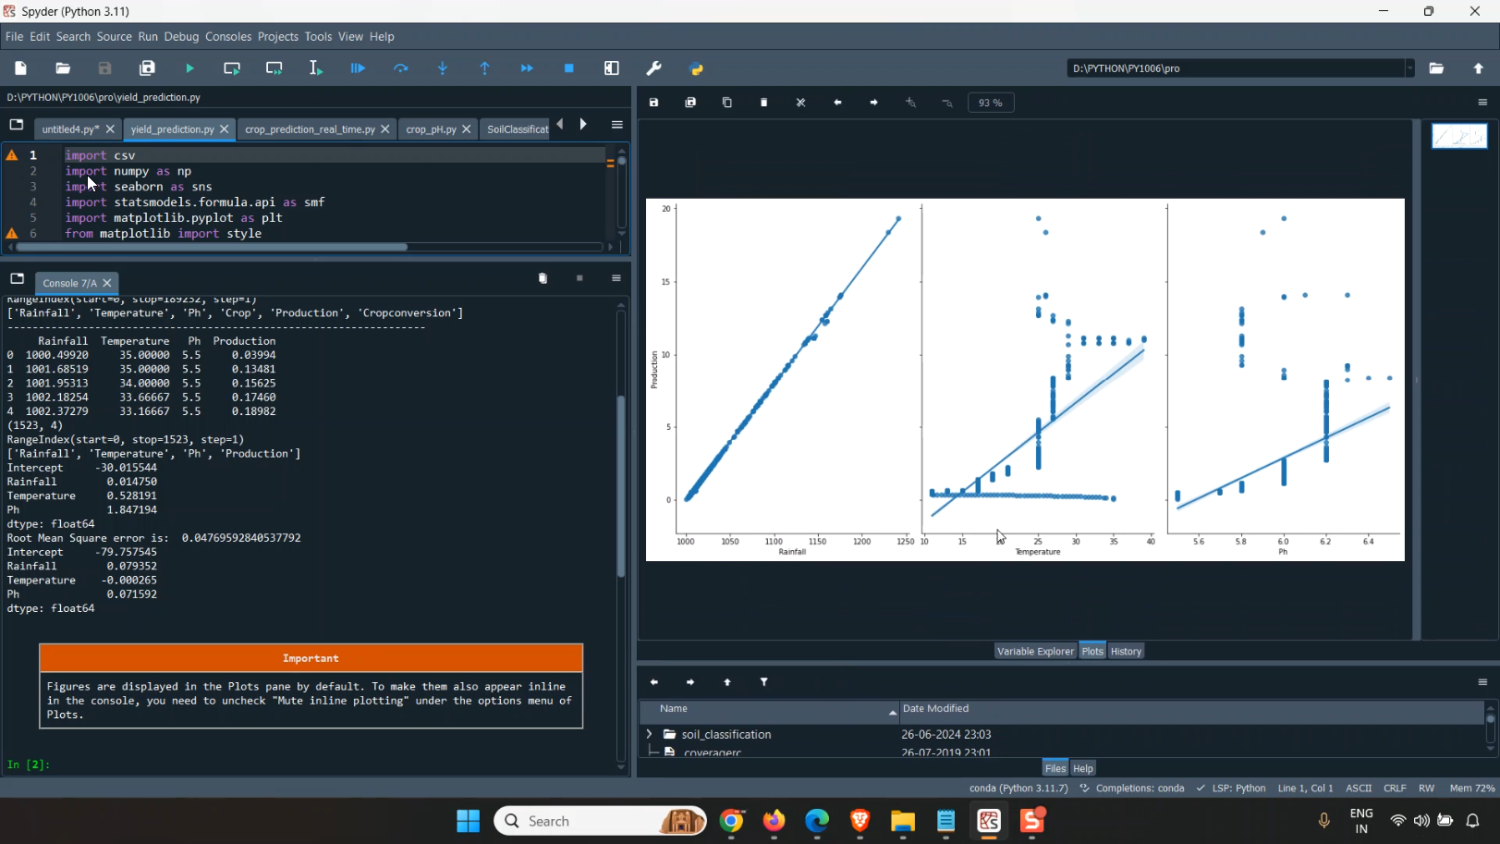Expand the soil_classification folder

click(649, 734)
